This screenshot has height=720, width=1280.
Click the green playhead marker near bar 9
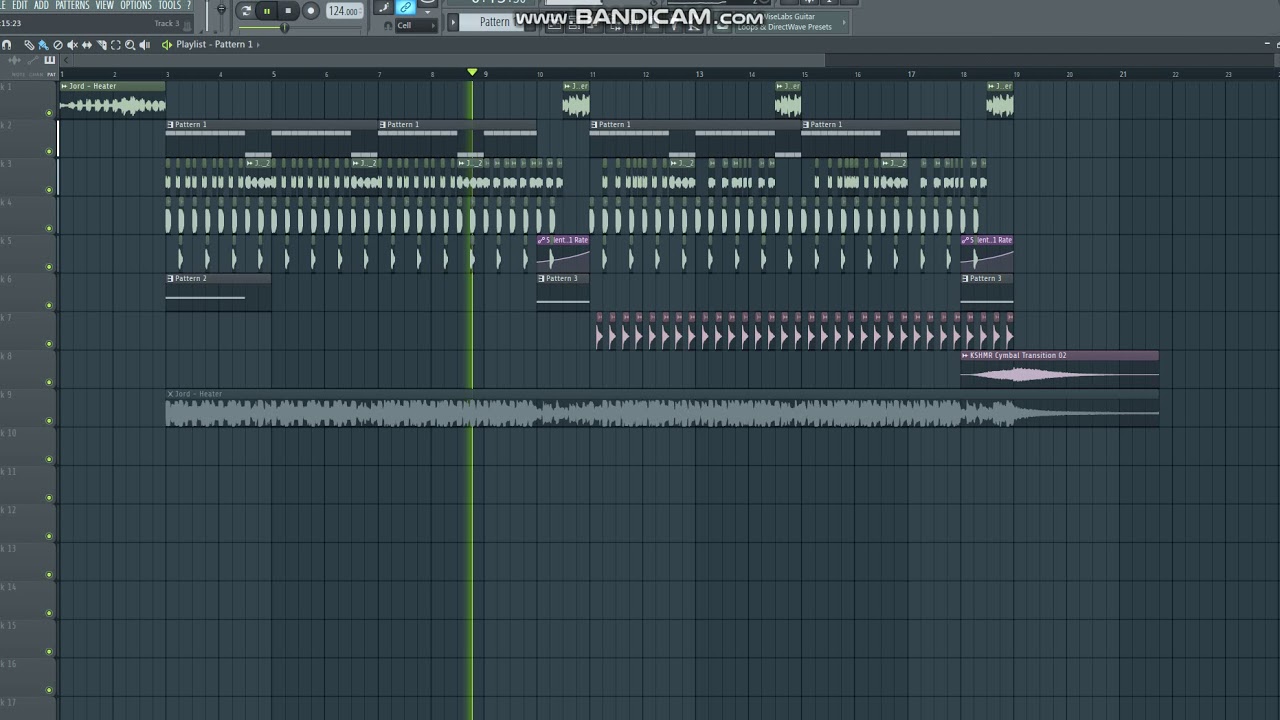click(472, 73)
